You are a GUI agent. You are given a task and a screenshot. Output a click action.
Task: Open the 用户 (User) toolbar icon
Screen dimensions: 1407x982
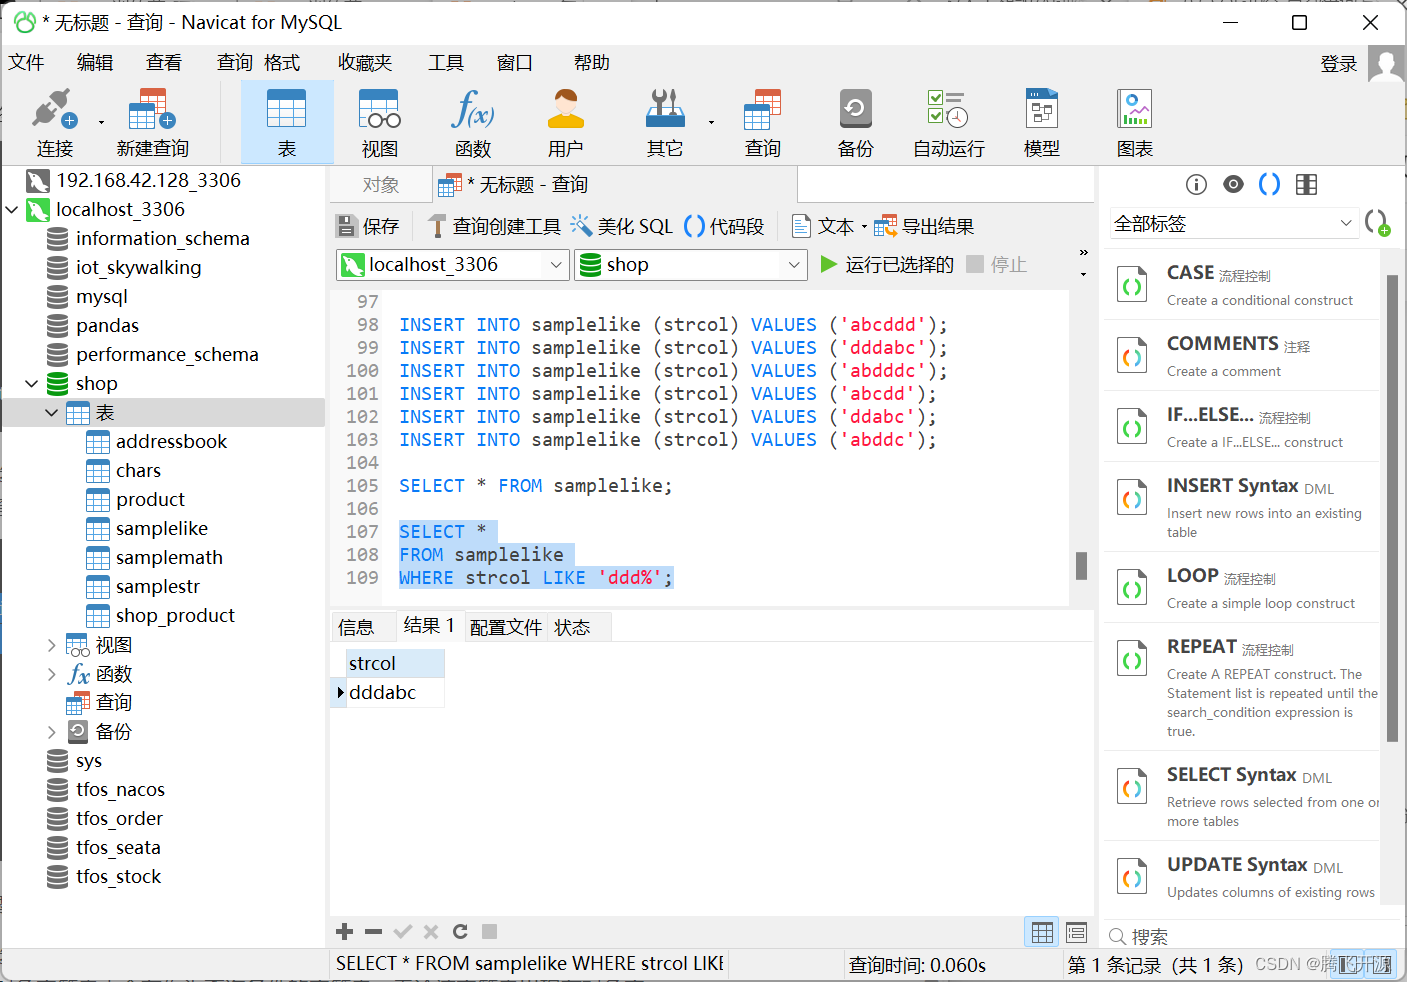(566, 122)
